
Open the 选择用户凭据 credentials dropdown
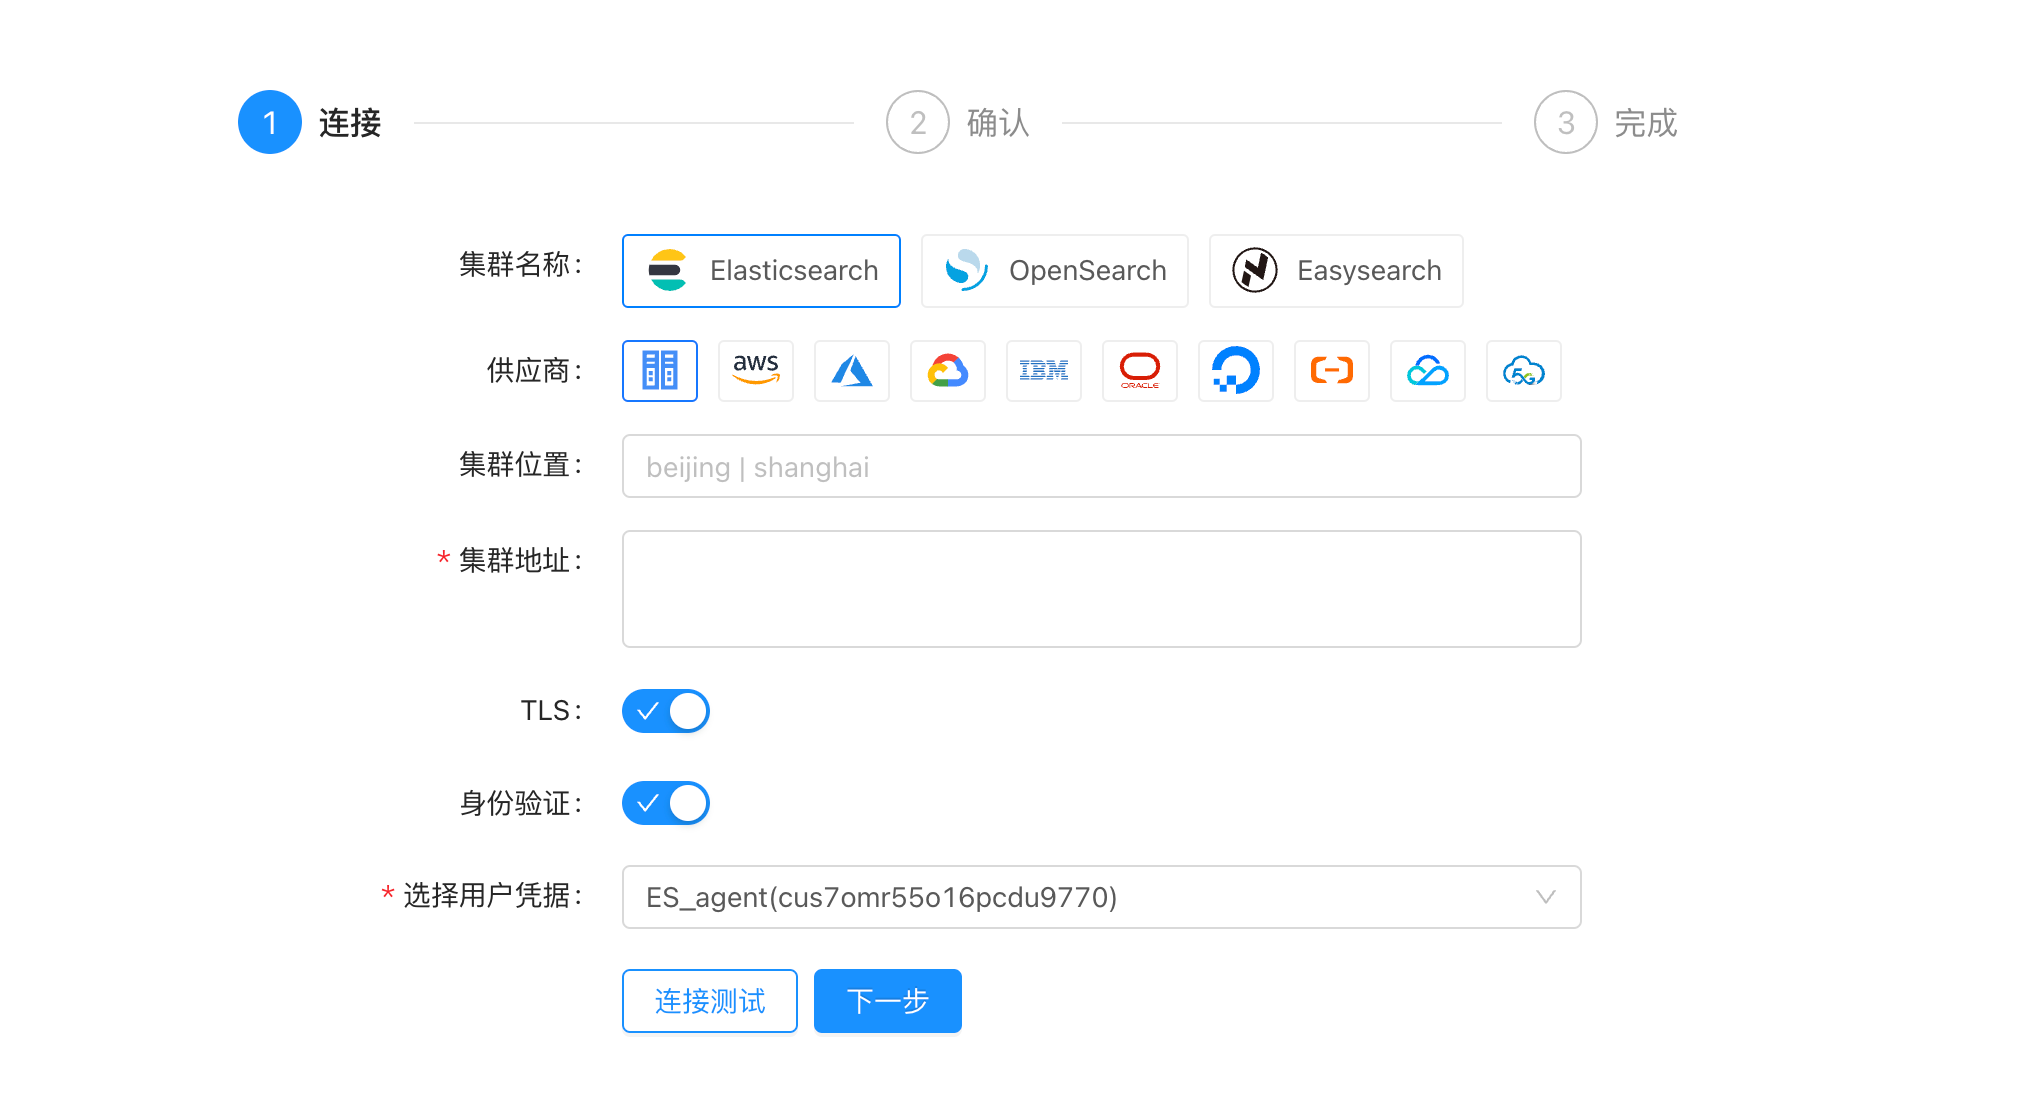pos(1100,897)
